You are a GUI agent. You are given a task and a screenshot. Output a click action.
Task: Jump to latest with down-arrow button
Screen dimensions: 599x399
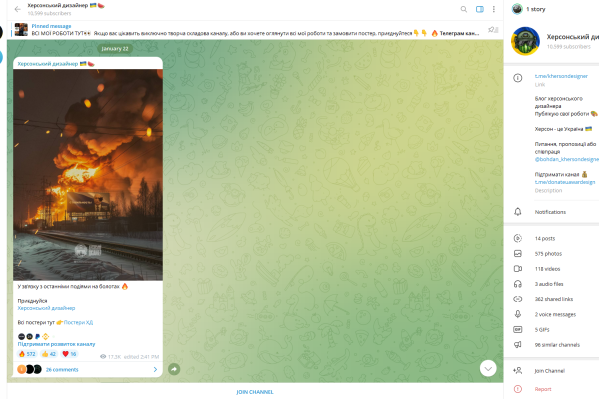point(488,368)
